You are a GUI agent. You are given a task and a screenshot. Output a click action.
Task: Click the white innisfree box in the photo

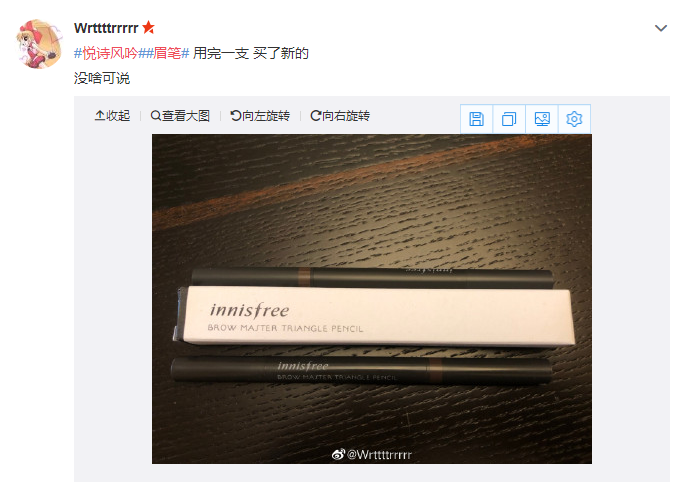click(x=376, y=316)
